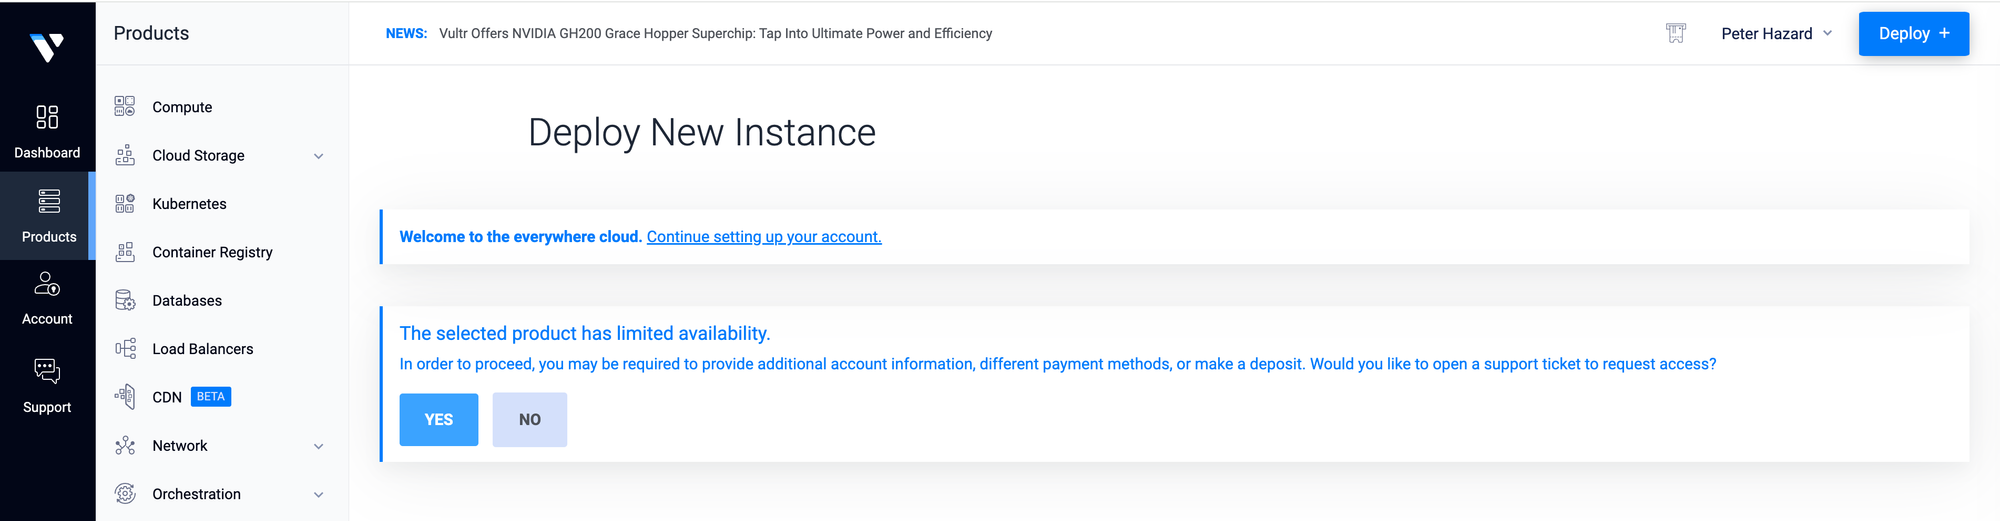Expand the Orchestration submenu chevron
This screenshot has width=2000, height=521.
318,495
